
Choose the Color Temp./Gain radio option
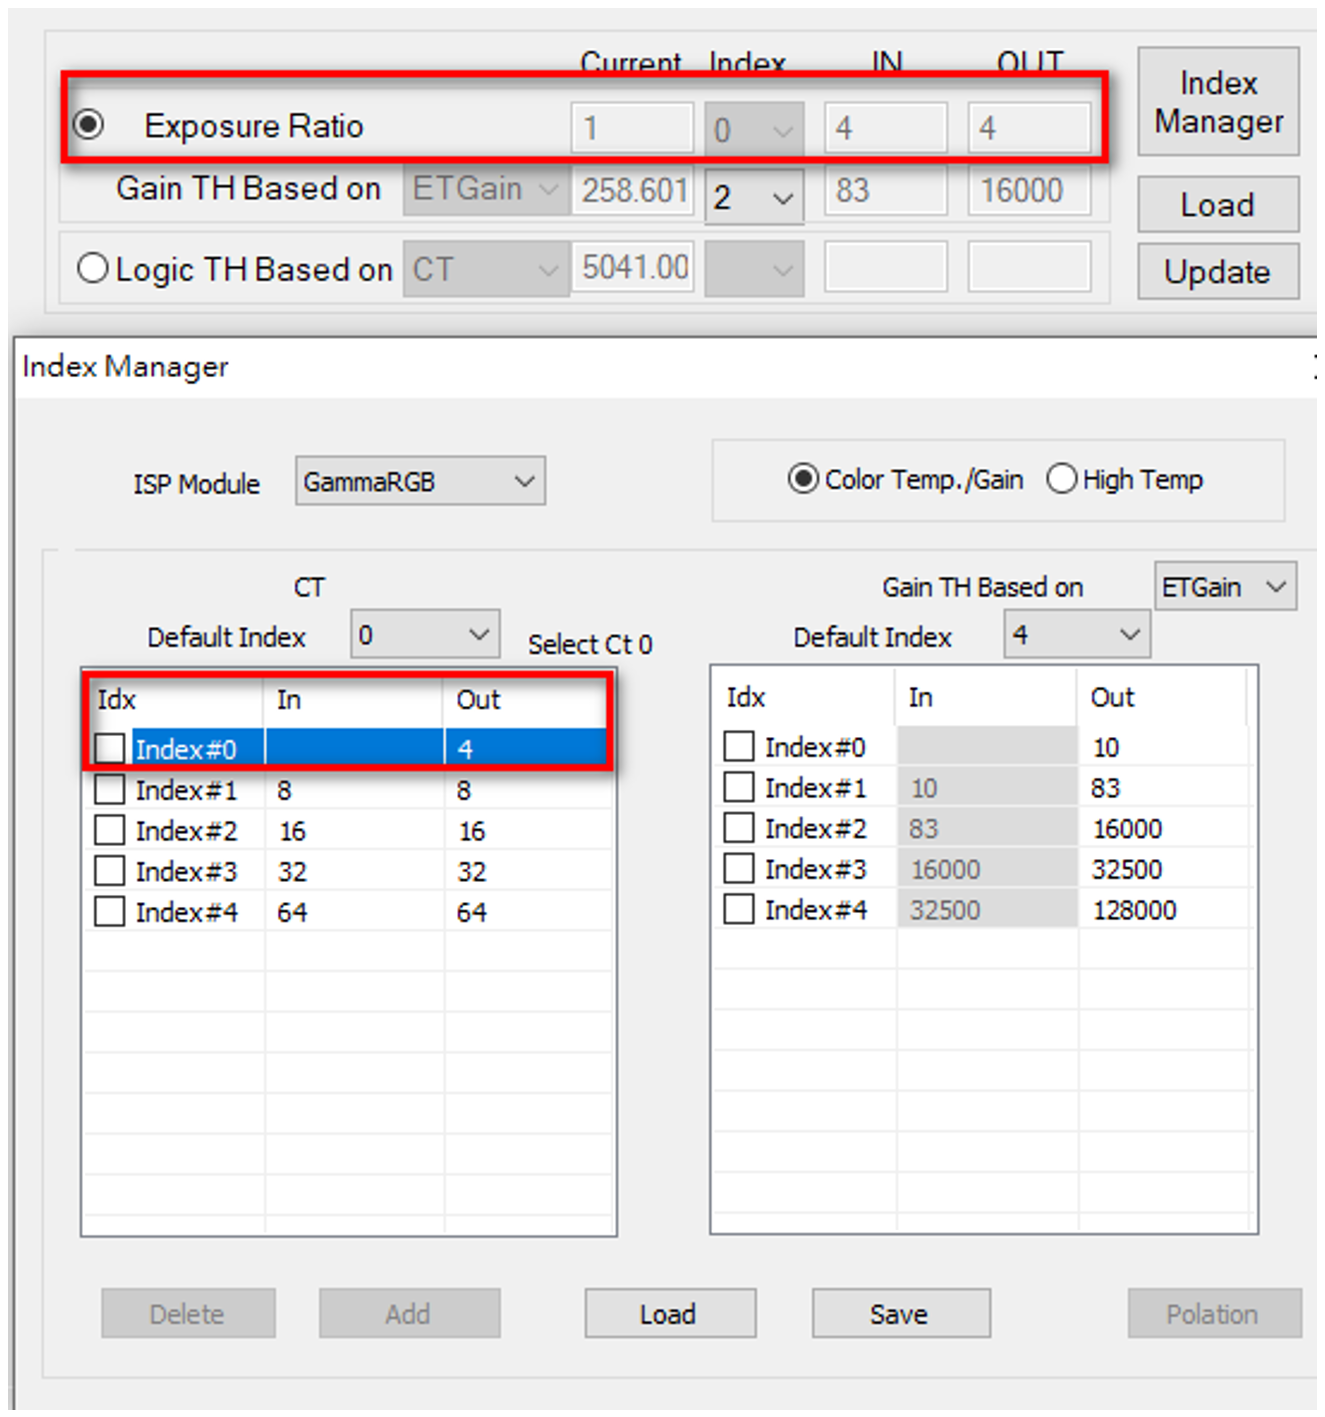(x=802, y=479)
